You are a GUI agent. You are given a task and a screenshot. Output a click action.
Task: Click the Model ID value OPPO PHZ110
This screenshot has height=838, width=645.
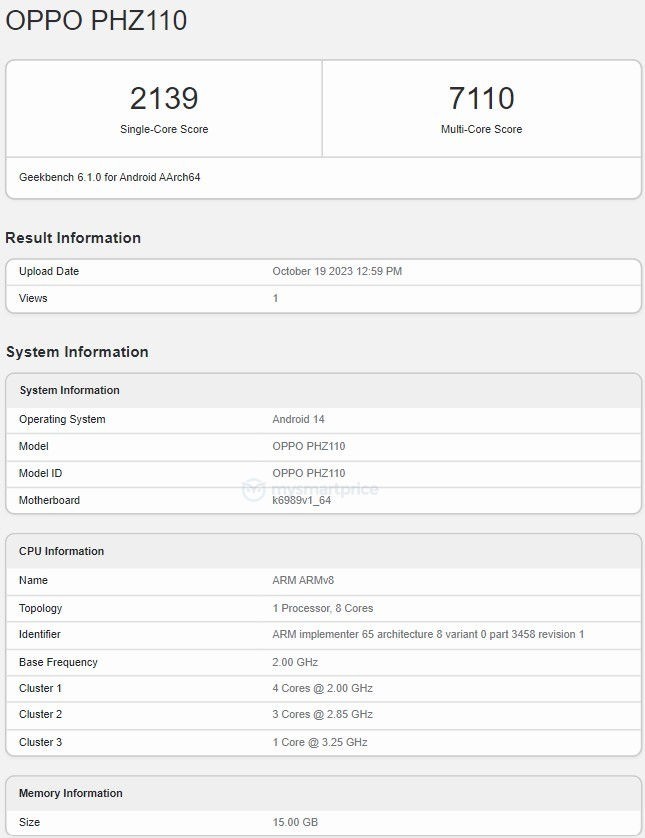[x=308, y=473]
